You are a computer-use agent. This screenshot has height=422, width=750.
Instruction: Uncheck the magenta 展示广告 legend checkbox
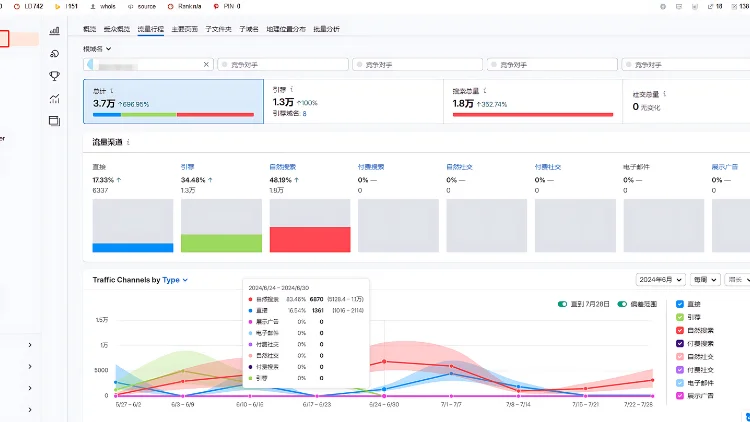tap(680, 396)
